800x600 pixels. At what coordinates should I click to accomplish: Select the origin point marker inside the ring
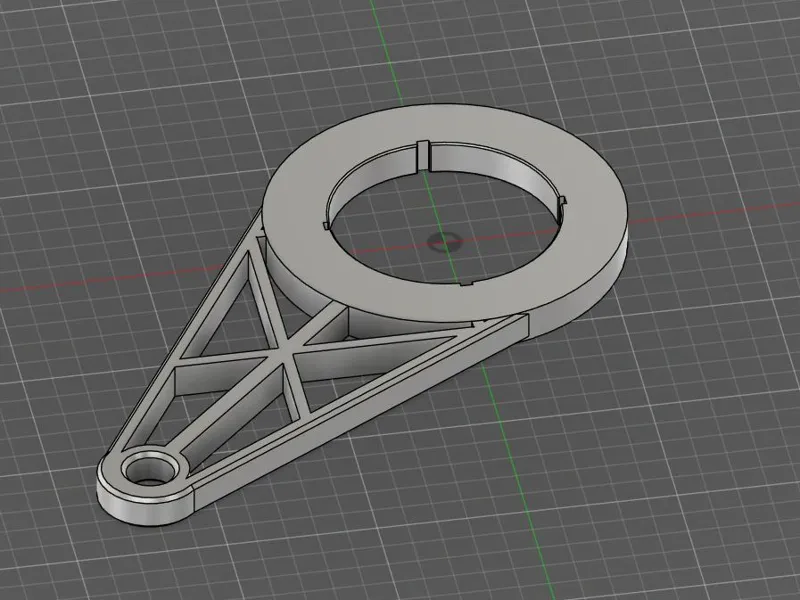click(x=443, y=240)
